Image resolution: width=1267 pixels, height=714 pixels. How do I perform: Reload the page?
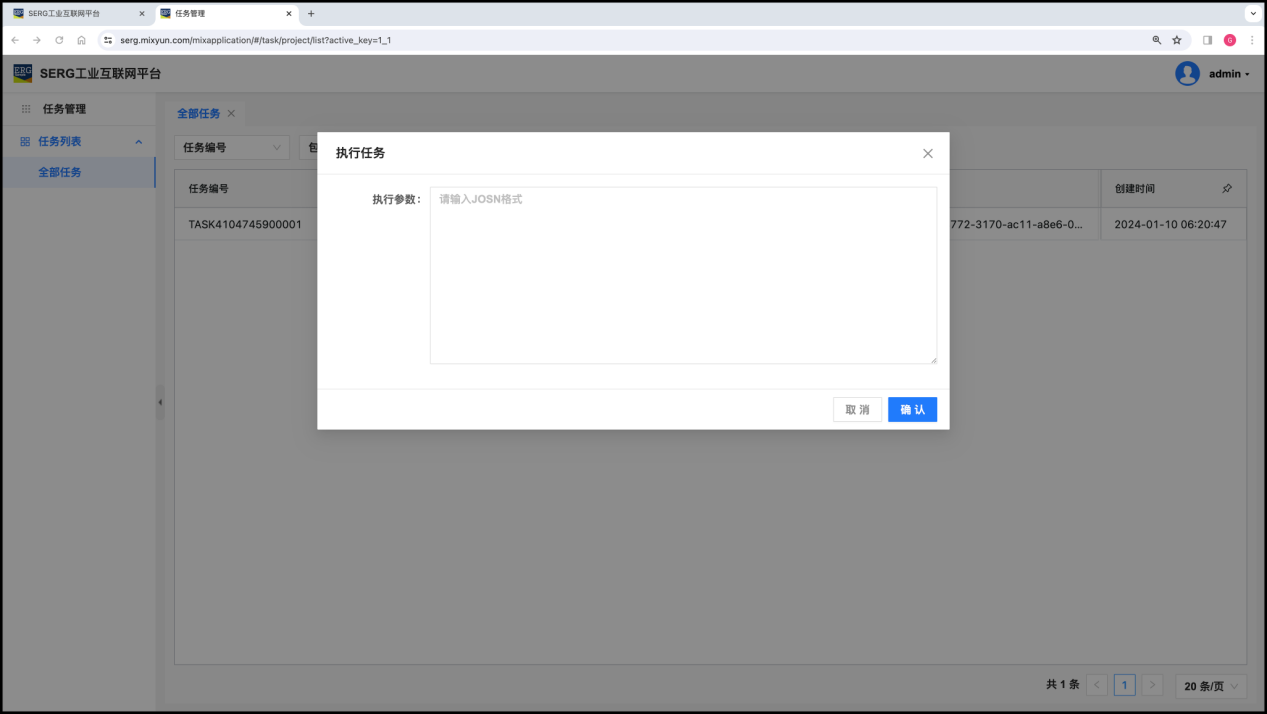[59, 40]
